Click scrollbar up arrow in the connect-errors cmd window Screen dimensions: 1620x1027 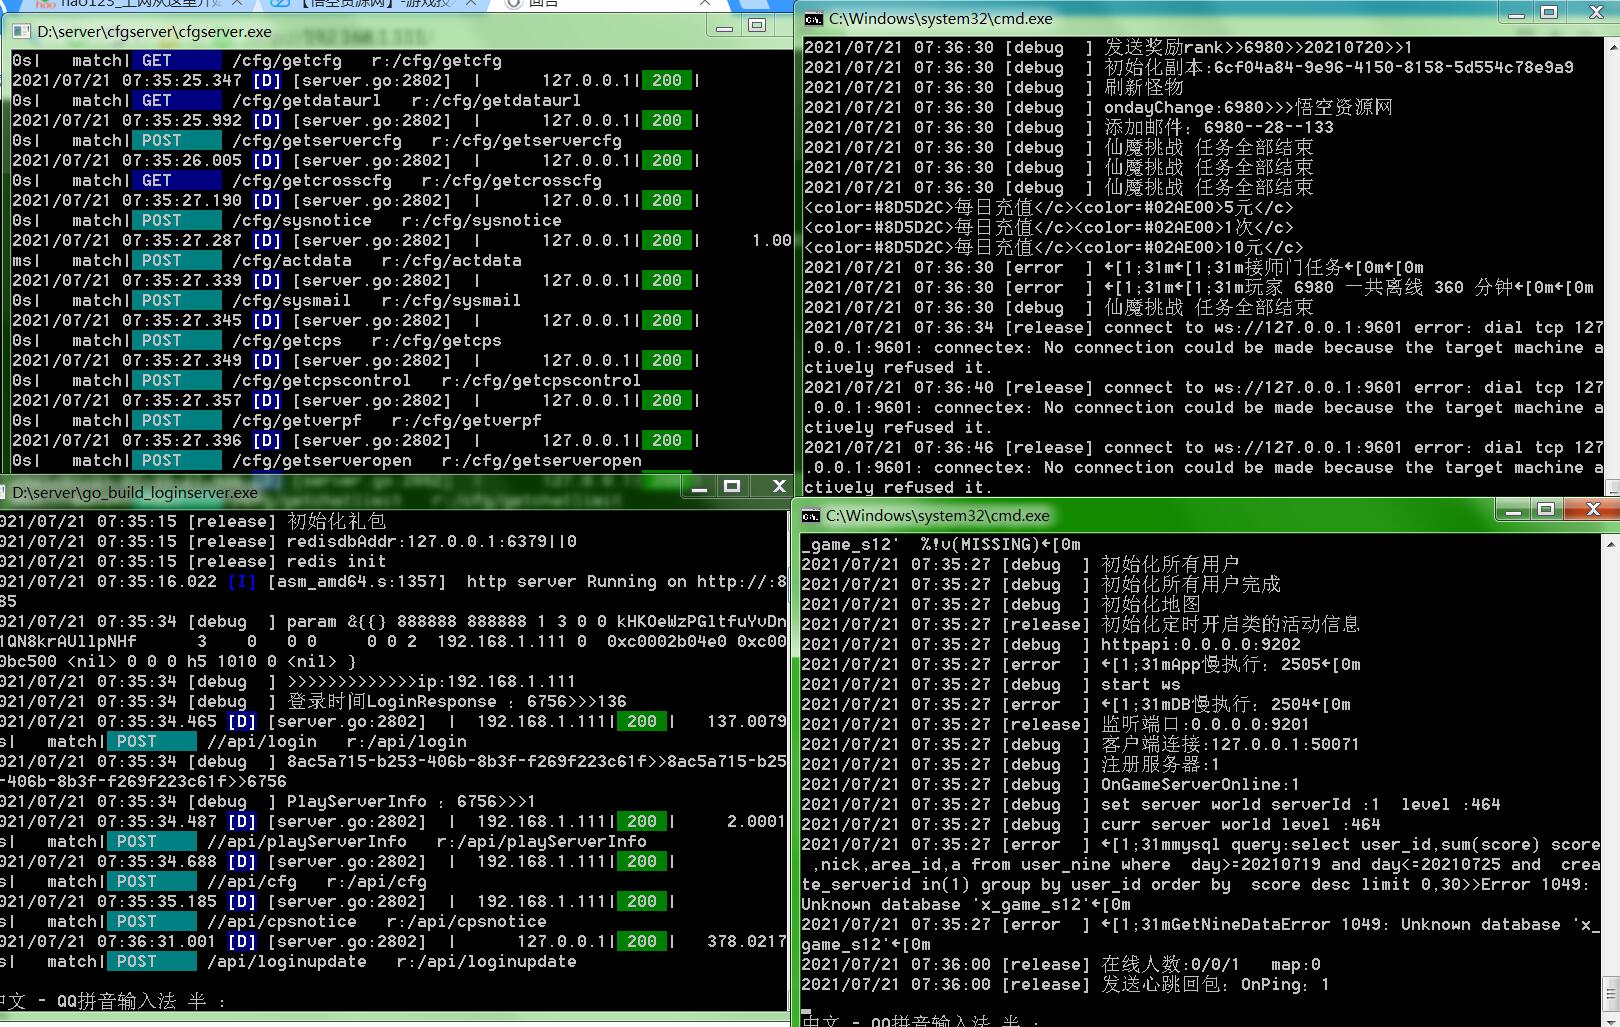point(1612,45)
